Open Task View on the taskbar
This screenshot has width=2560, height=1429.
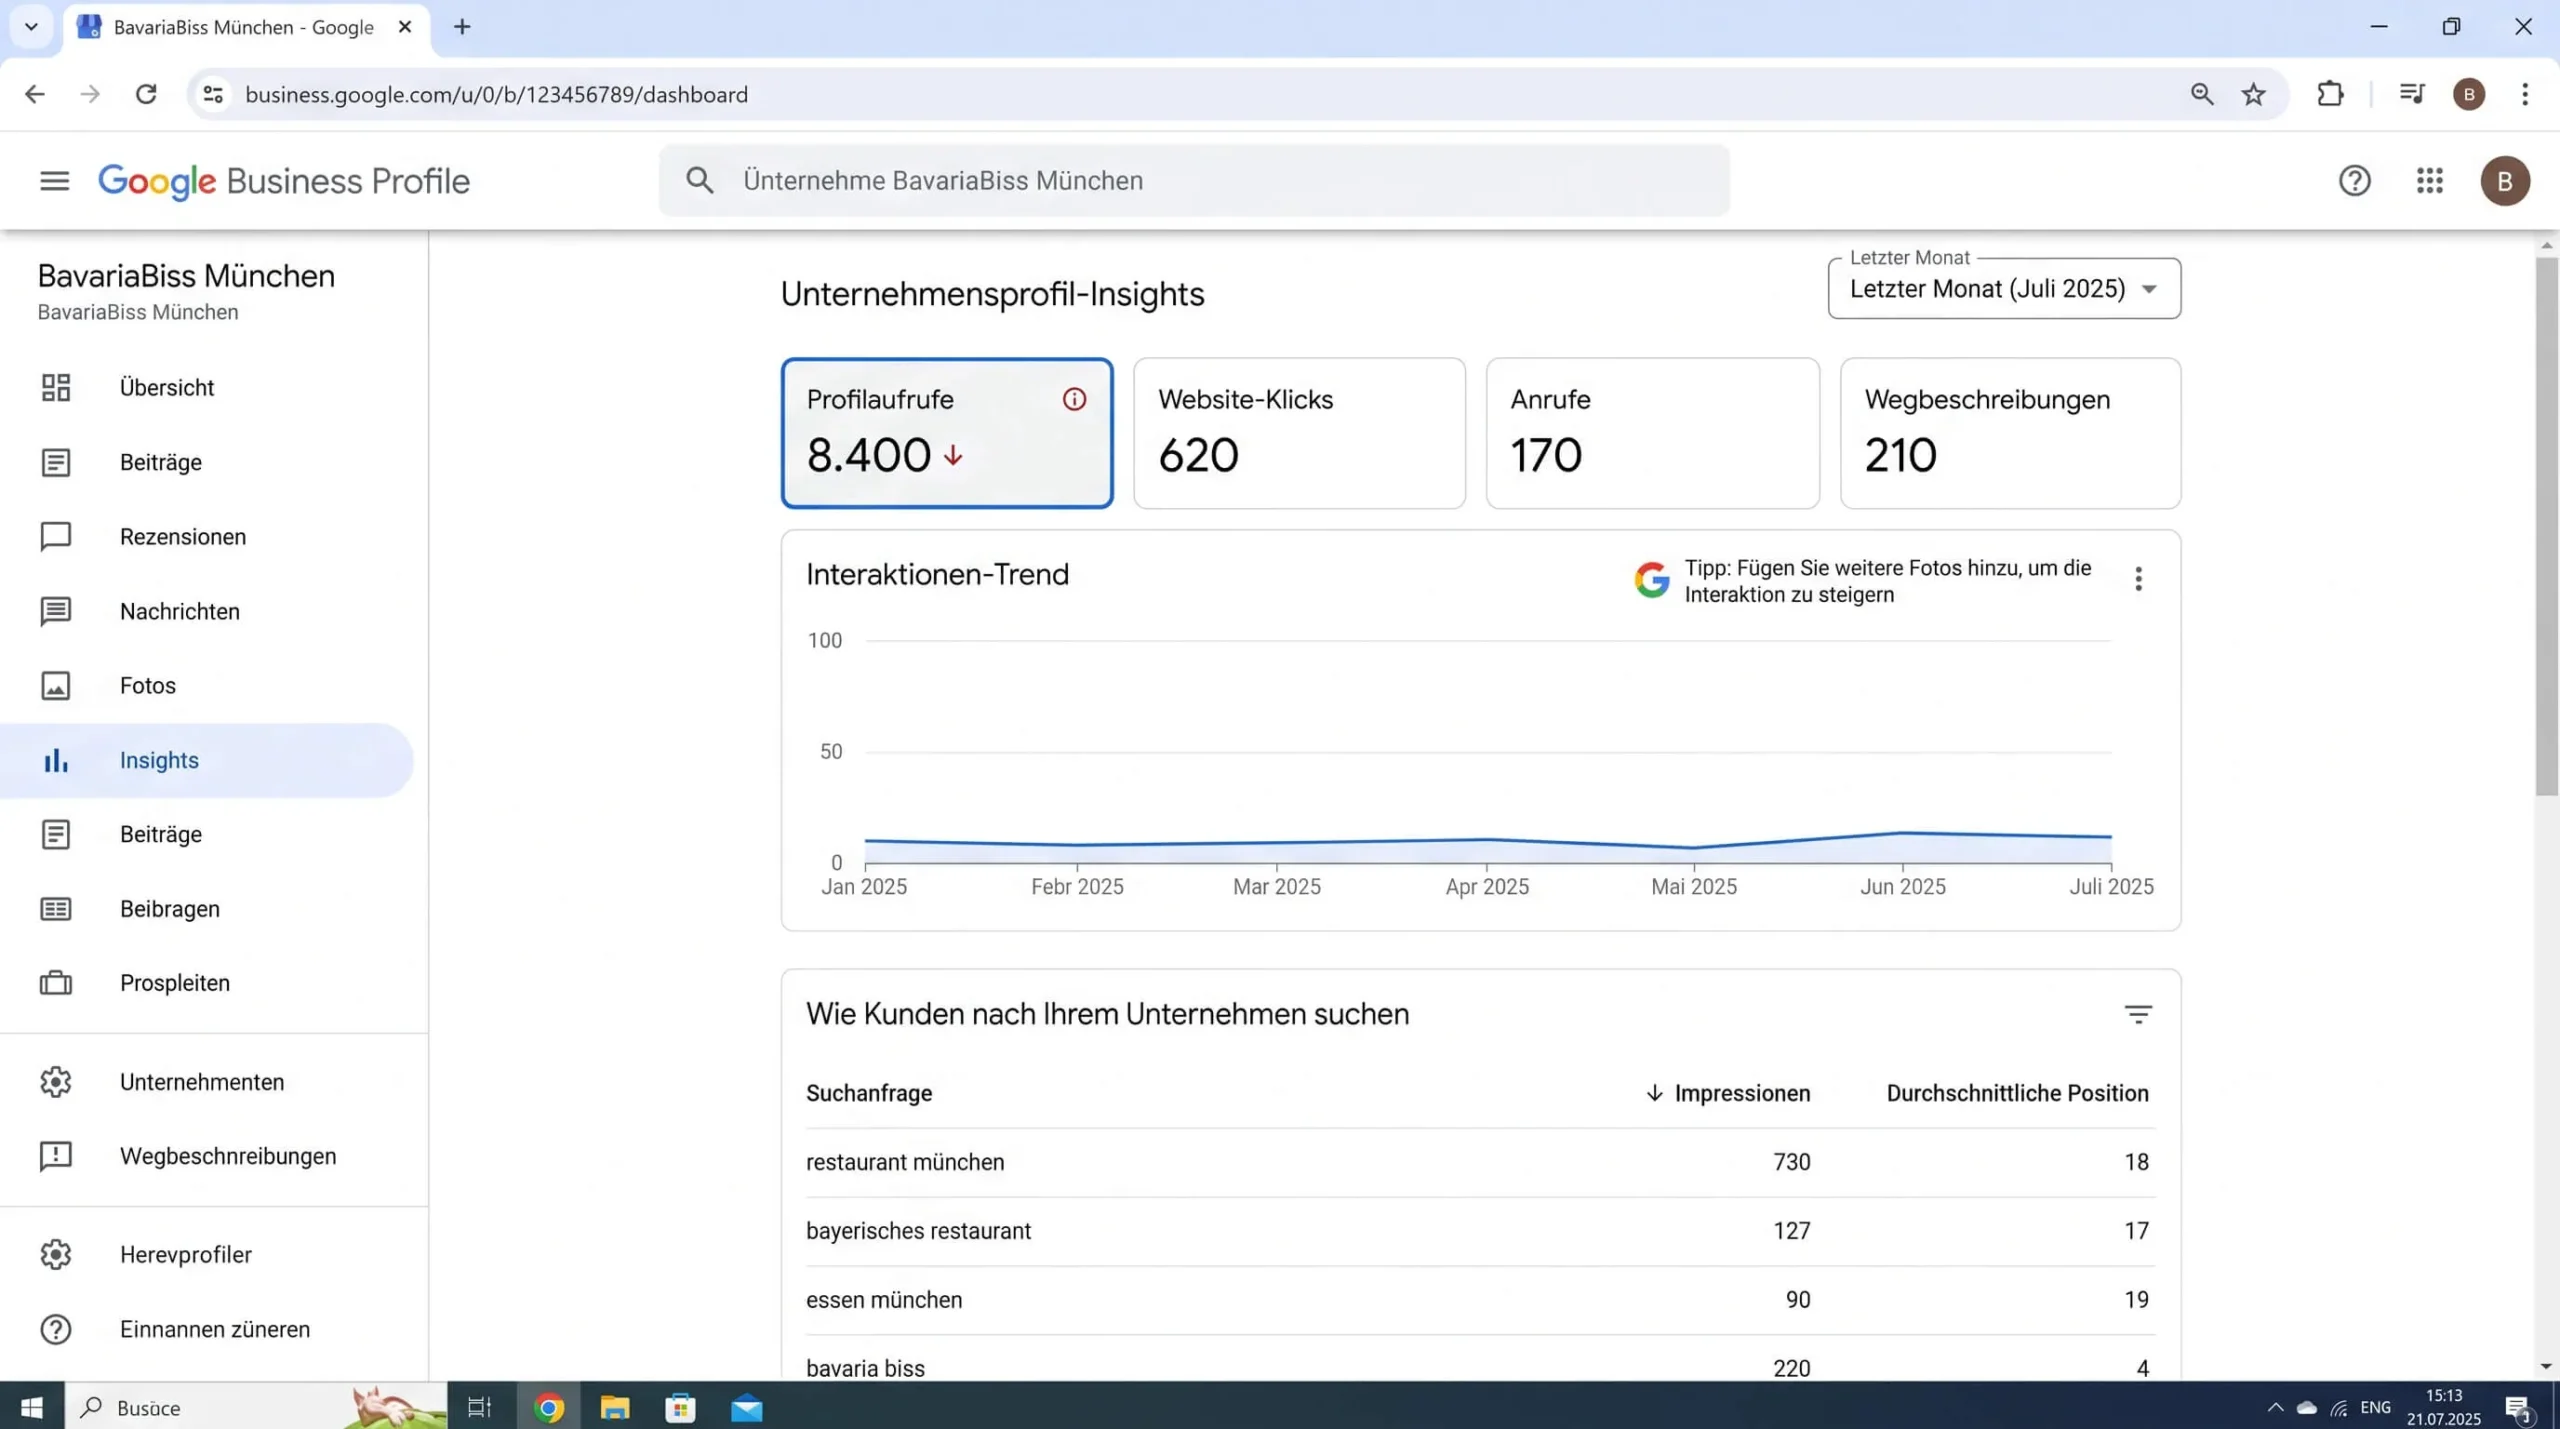[x=480, y=1407]
